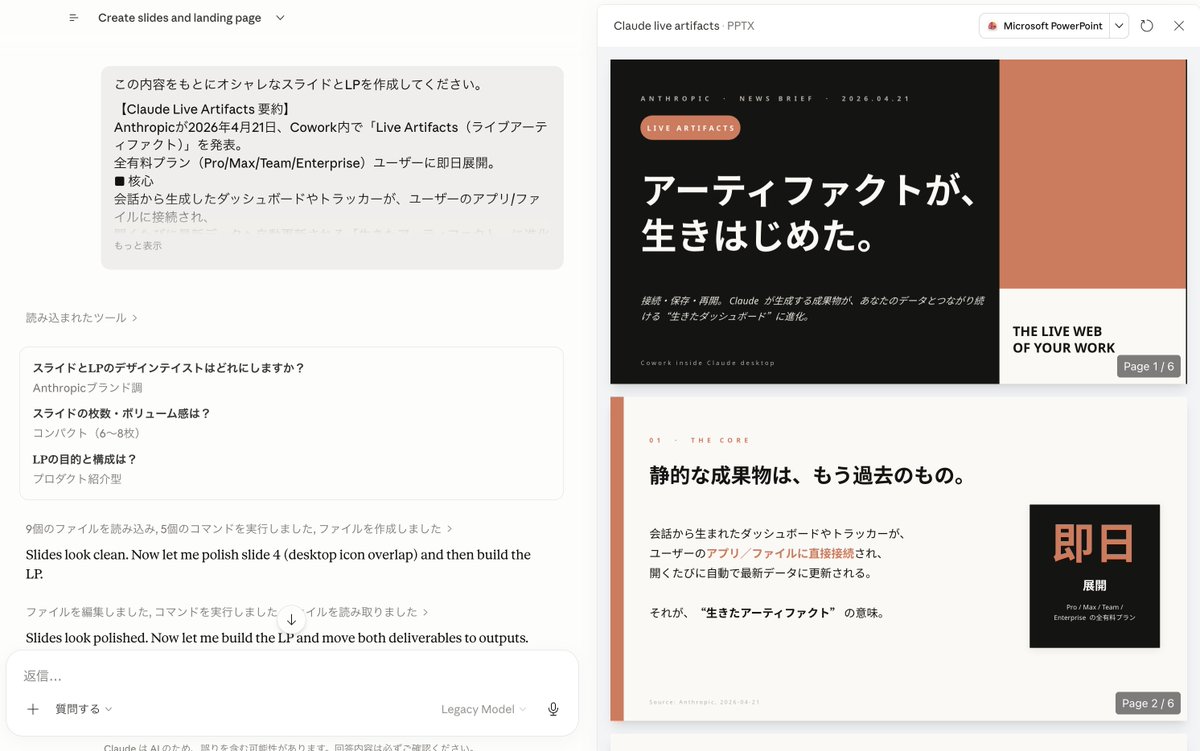This screenshot has width=1200, height=751.
Task: Select slide 2 thumbnail with 静的な成果物 heading
Action: (x=898, y=558)
